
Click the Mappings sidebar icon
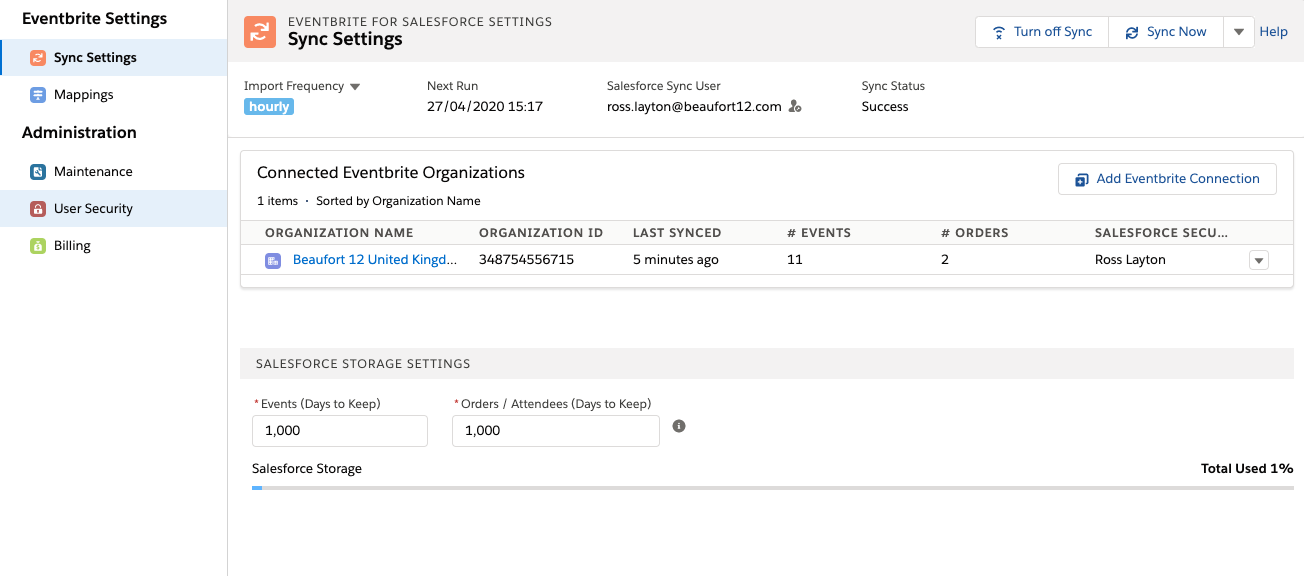pos(38,95)
